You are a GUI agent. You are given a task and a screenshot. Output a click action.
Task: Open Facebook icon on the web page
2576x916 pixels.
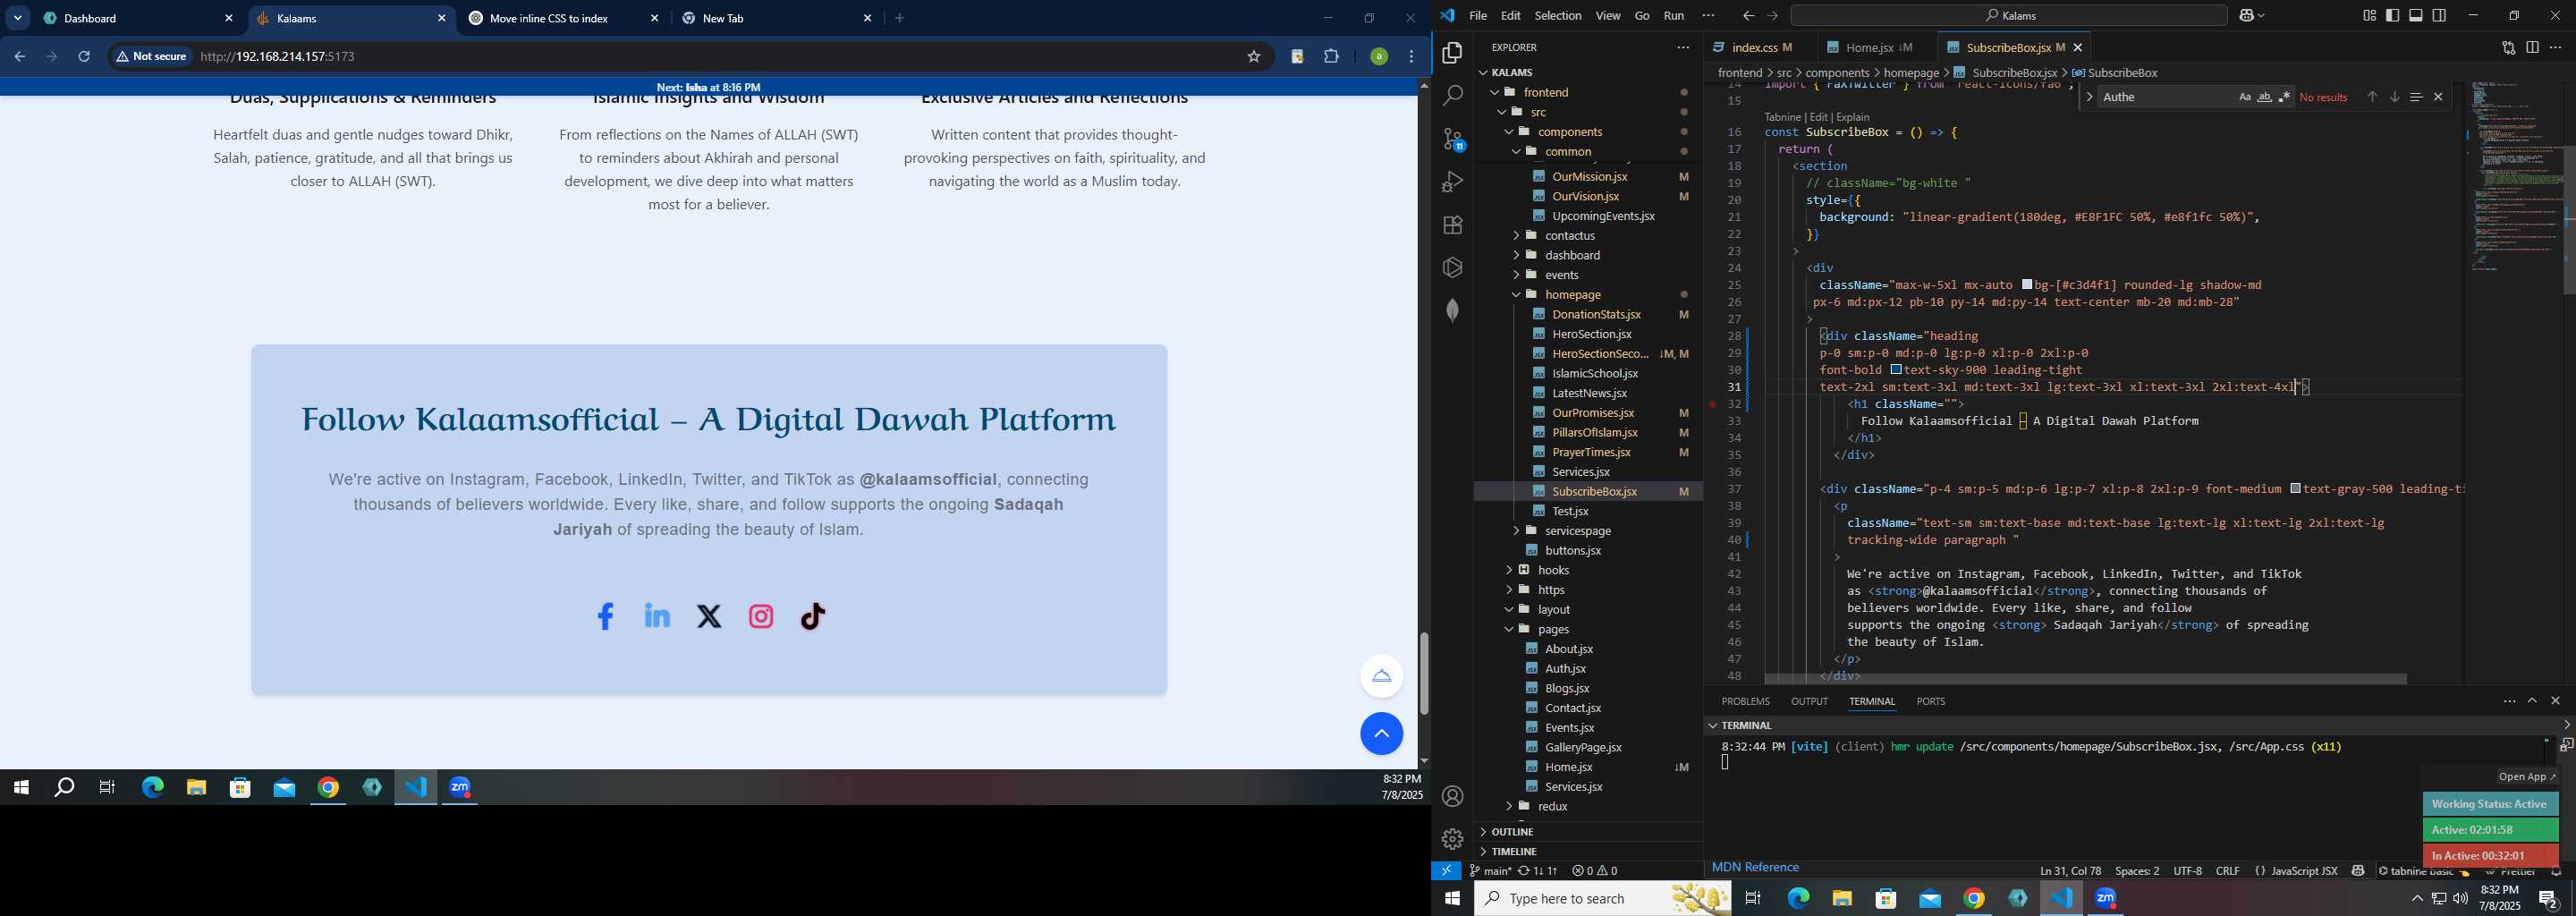pyautogui.click(x=605, y=617)
